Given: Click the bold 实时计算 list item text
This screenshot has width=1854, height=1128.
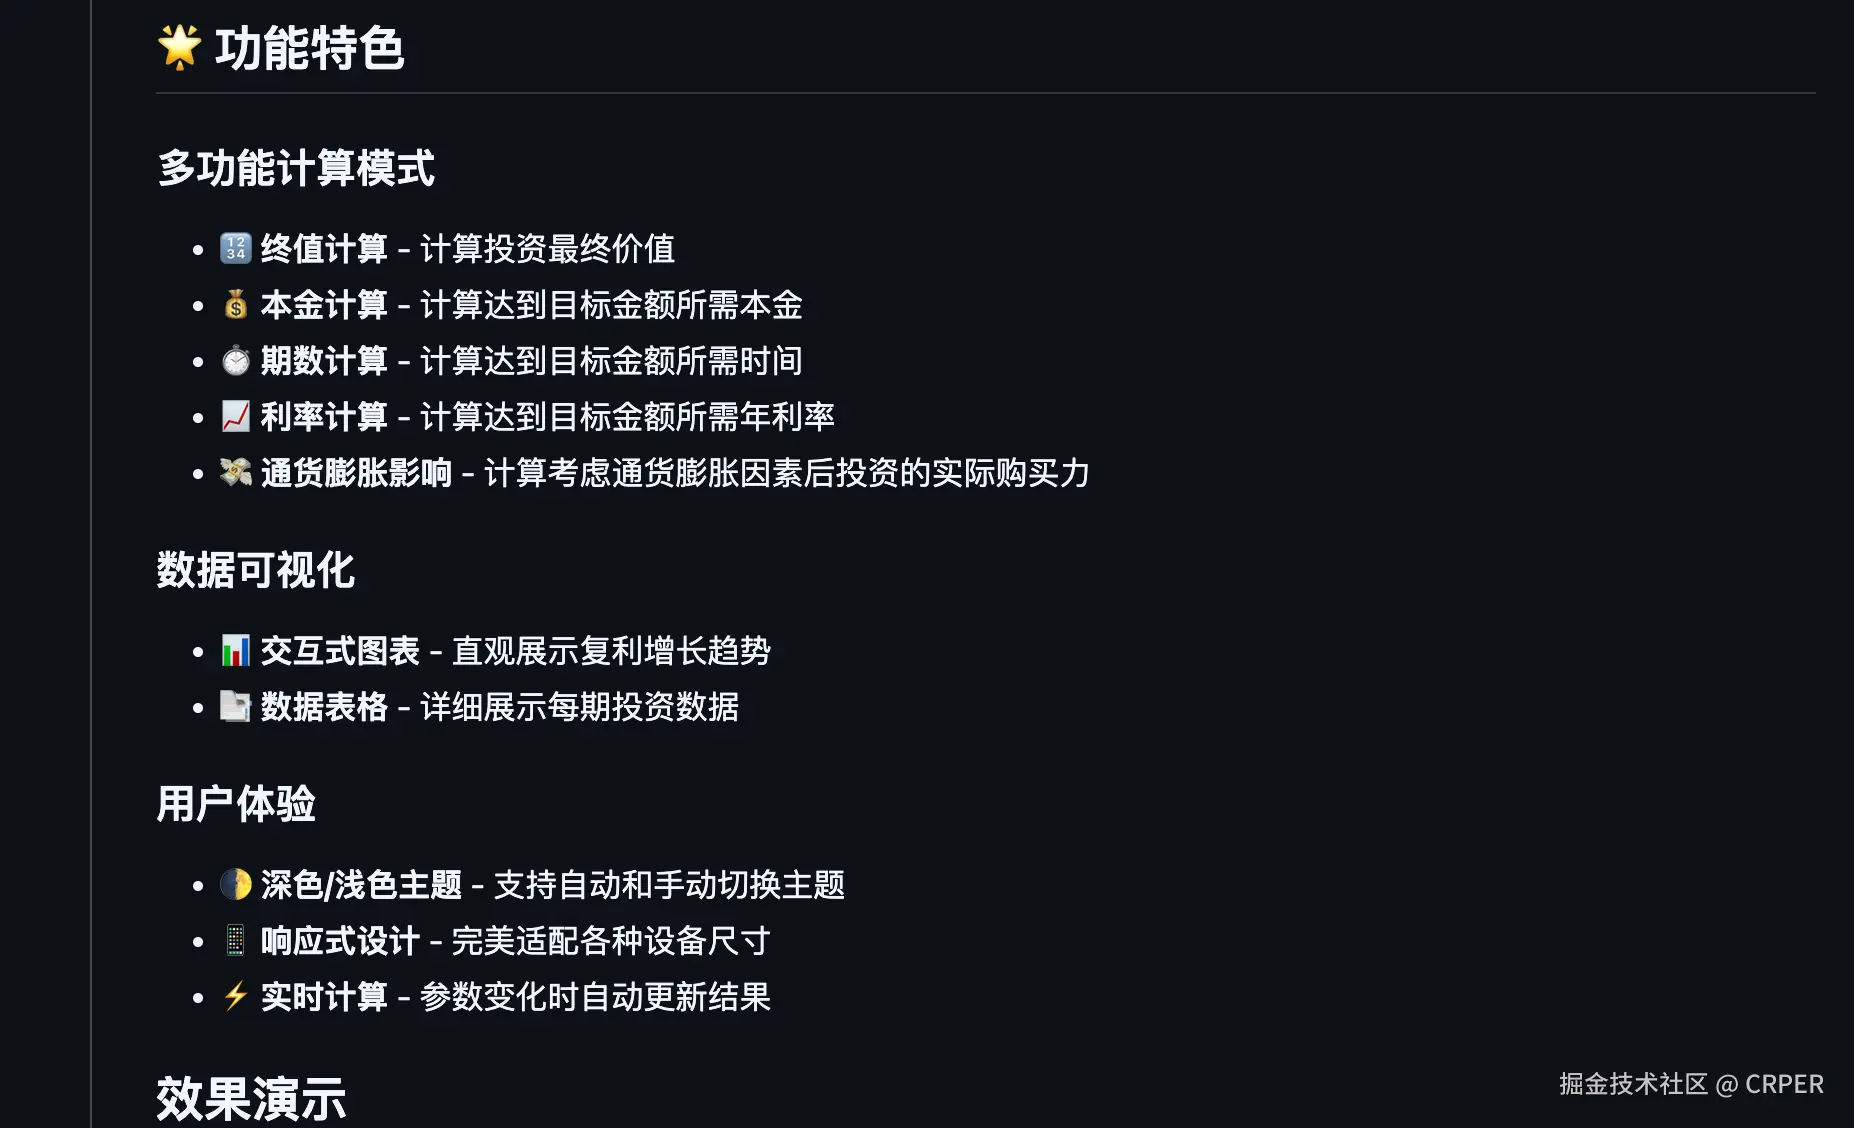Looking at the screenshot, I should click(x=324, y=996).
